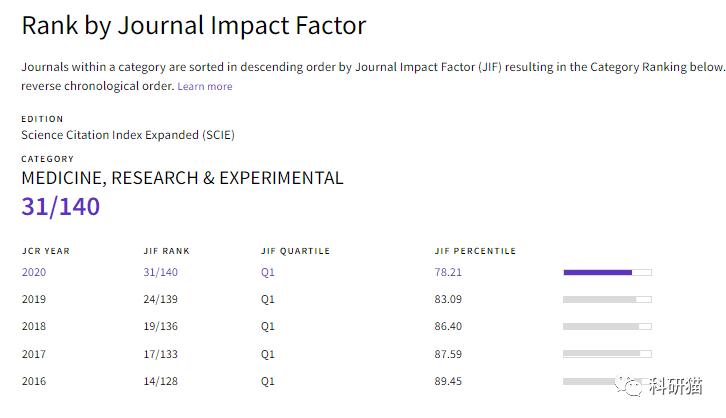Click the 2017 percentile bar

tap(607, 353)
